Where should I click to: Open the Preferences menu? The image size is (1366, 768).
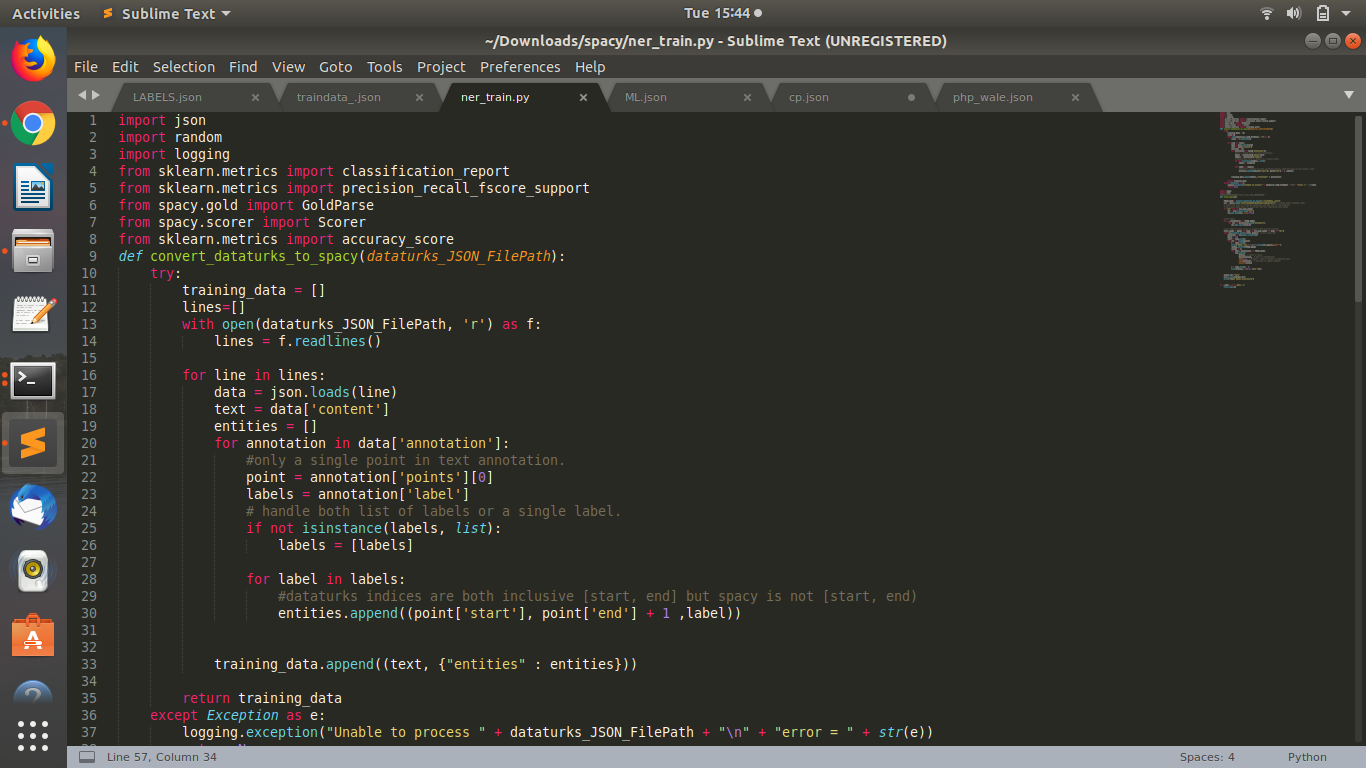click(x=520, y=67)
